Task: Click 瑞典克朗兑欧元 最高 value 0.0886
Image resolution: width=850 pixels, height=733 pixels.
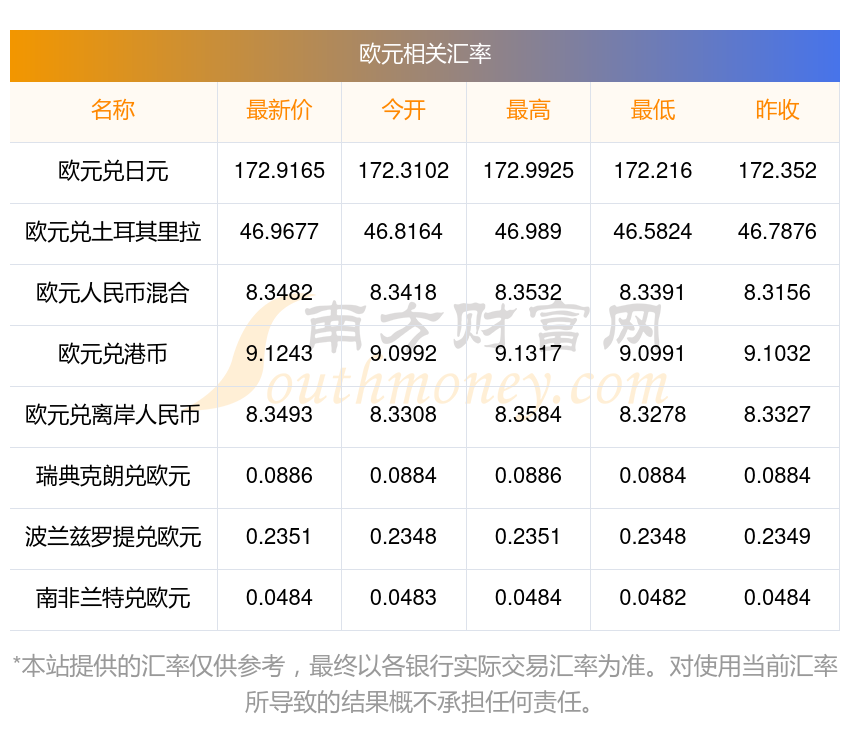Action: point(528,476)
